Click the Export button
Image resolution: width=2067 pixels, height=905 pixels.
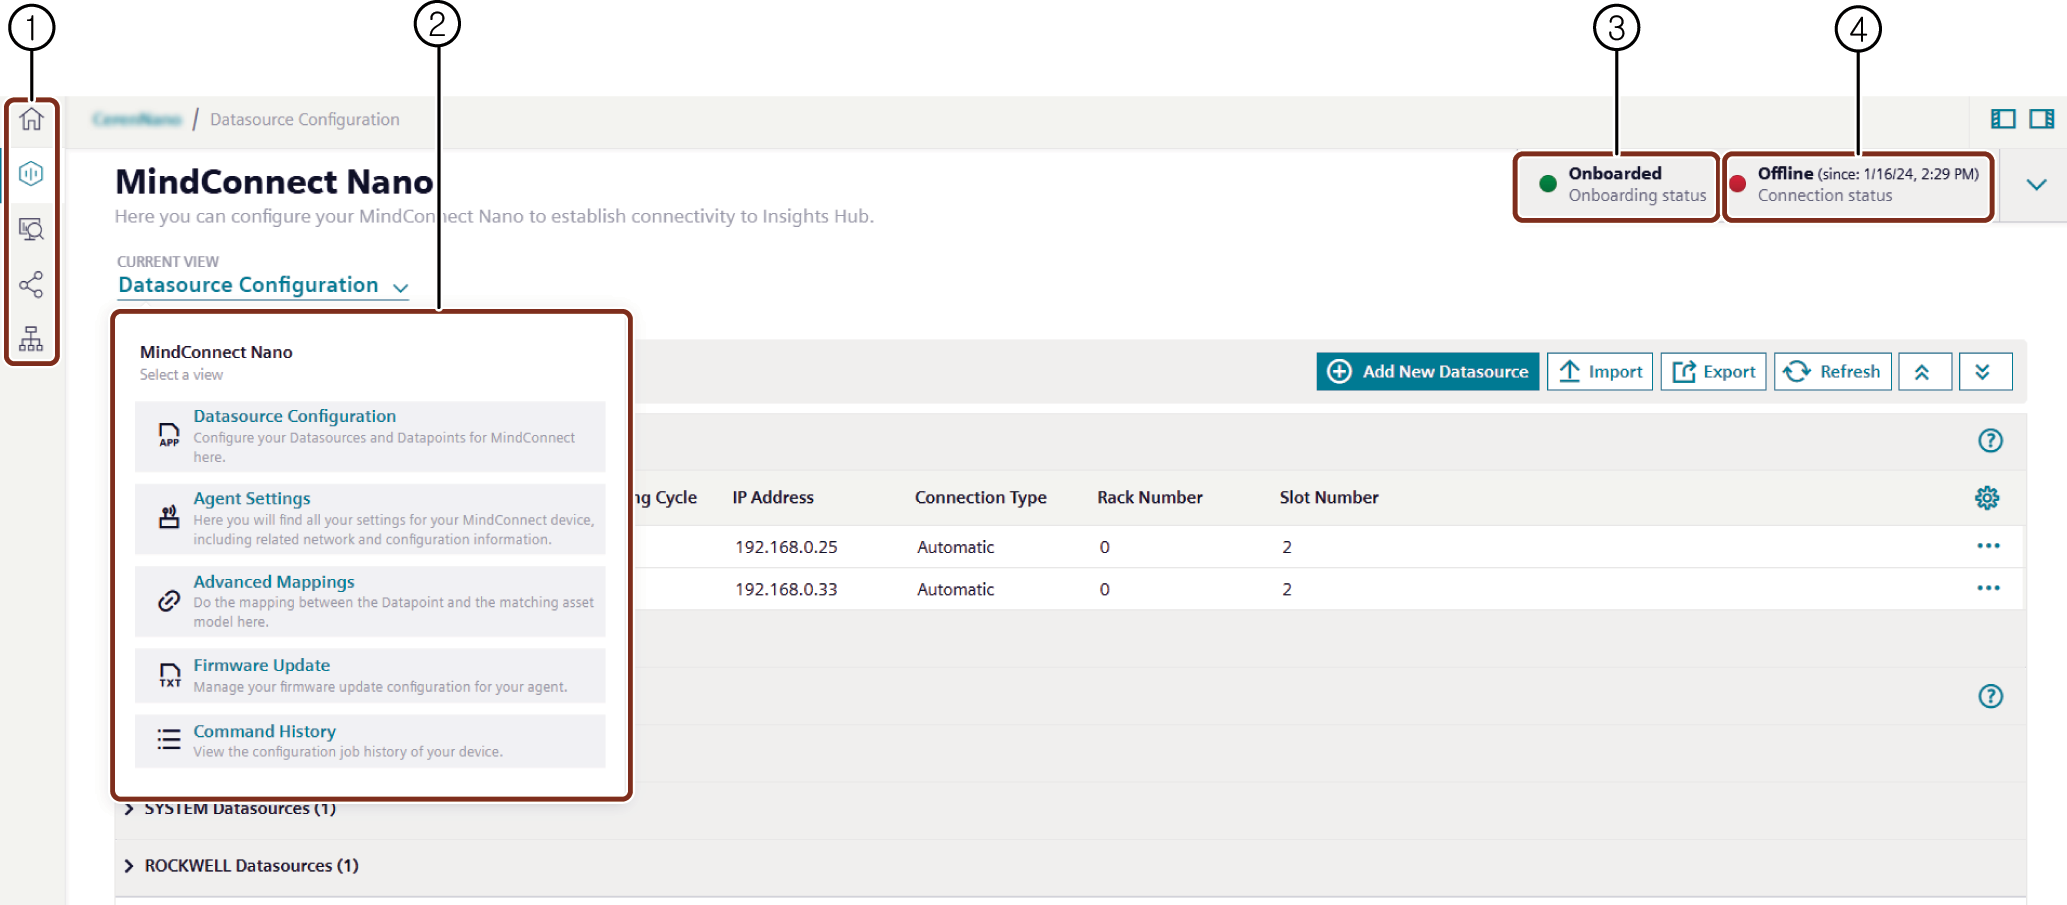click(x=1714, y=372)
